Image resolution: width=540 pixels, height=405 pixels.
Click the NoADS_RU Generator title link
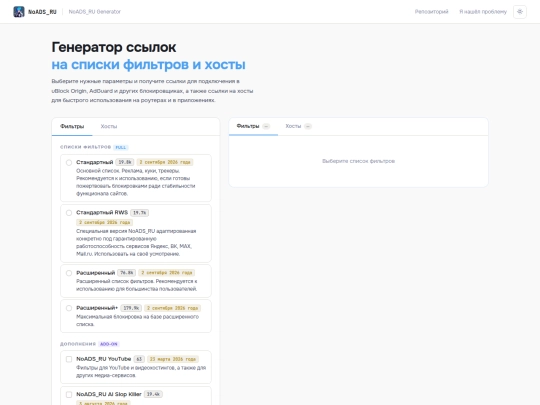(95, 12)
